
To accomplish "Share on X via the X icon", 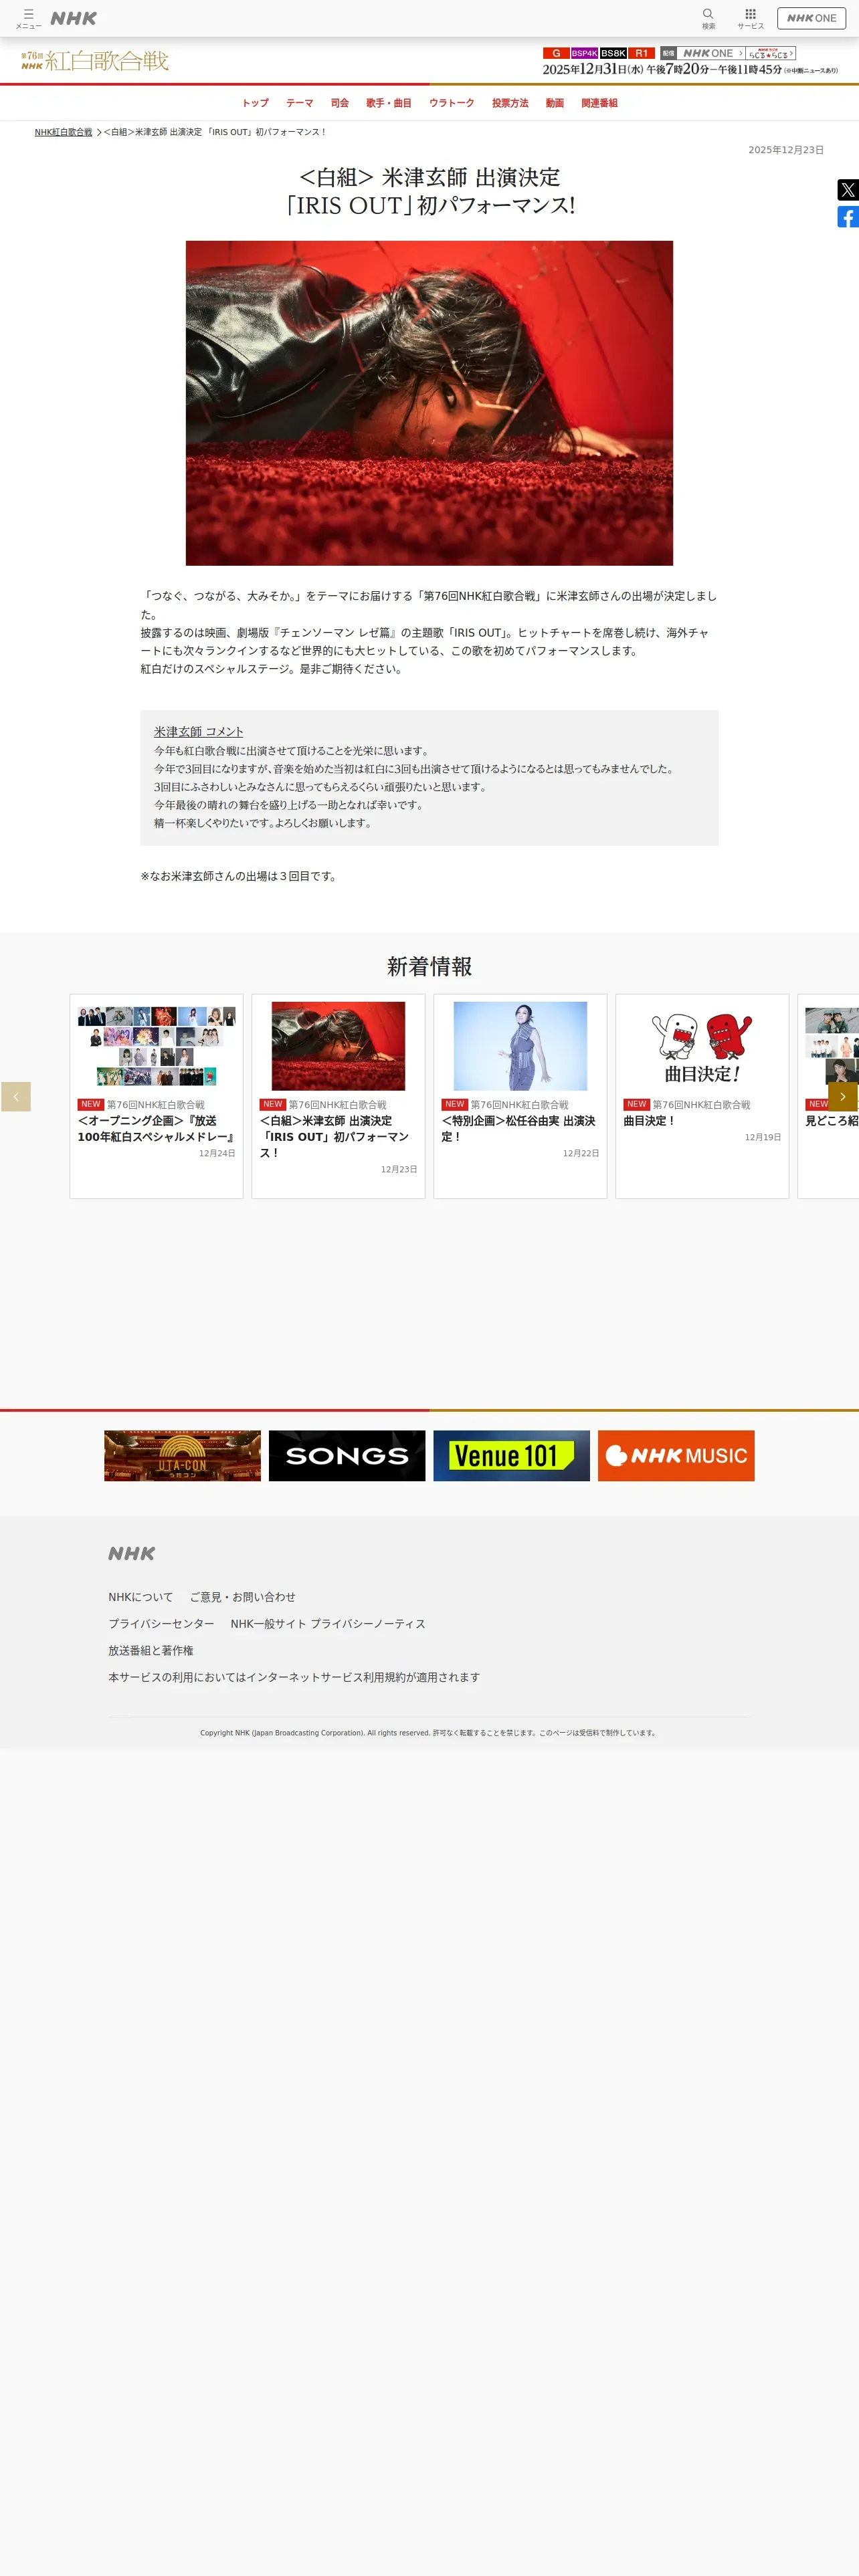I will pos(848,190).
